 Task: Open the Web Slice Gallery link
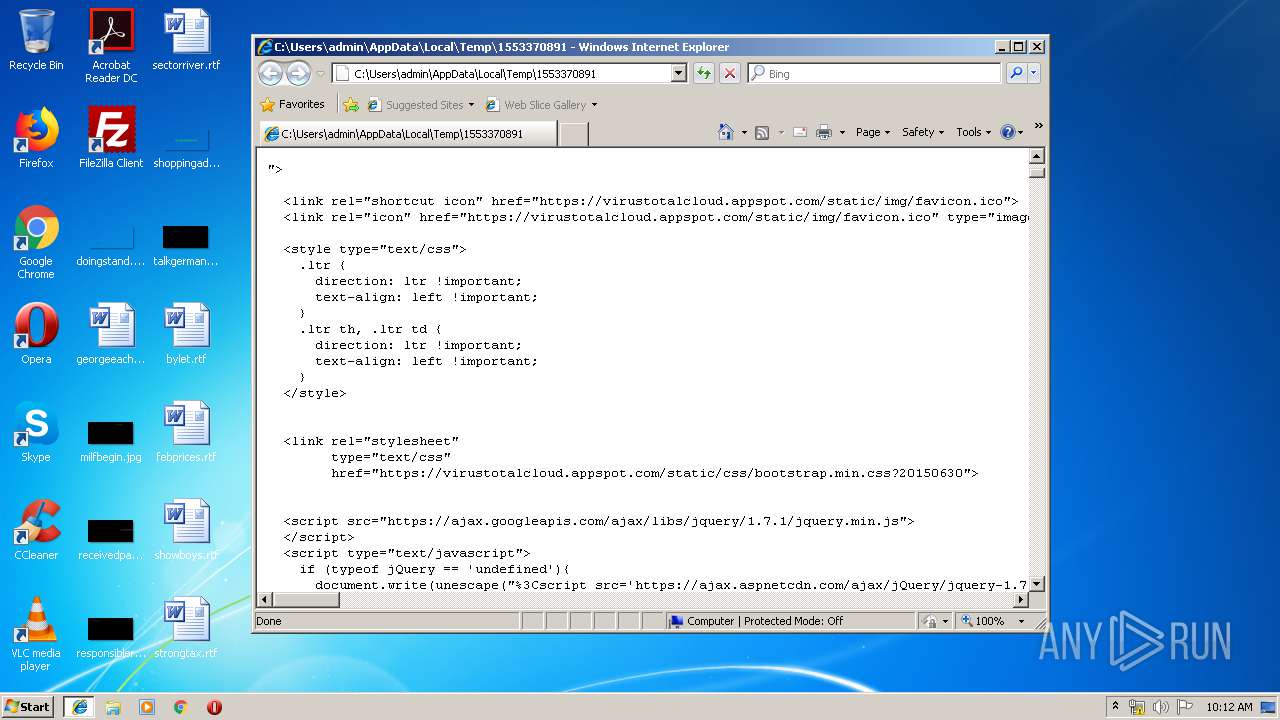(x=541, y=104)
